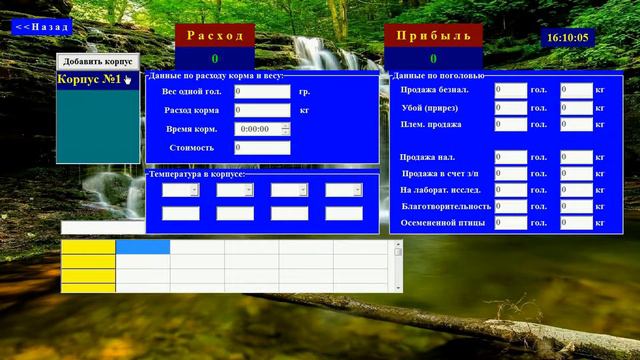Click Продажа нал. кг field

[576, 157]
